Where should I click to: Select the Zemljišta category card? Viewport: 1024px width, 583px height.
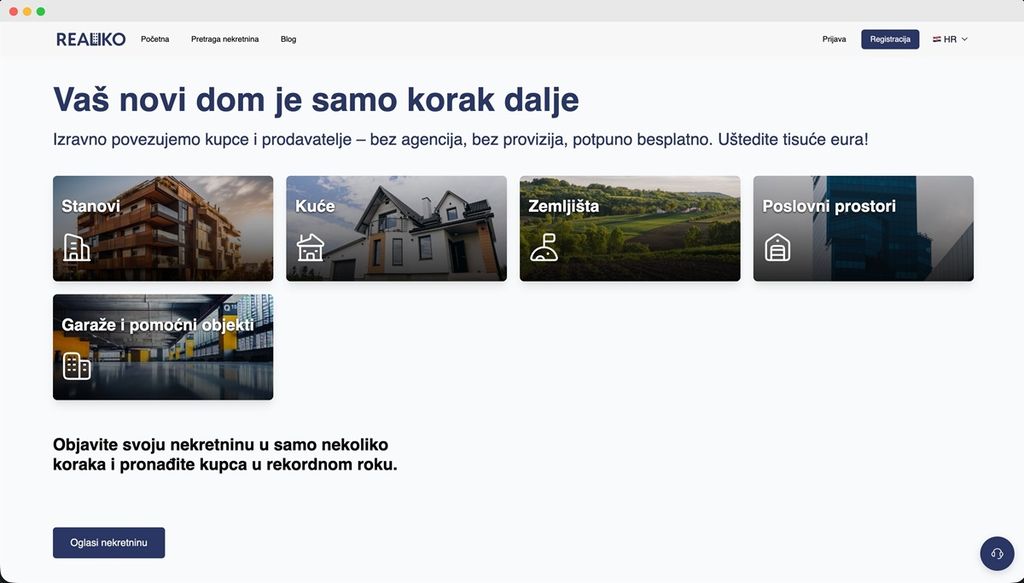[629, 228]
